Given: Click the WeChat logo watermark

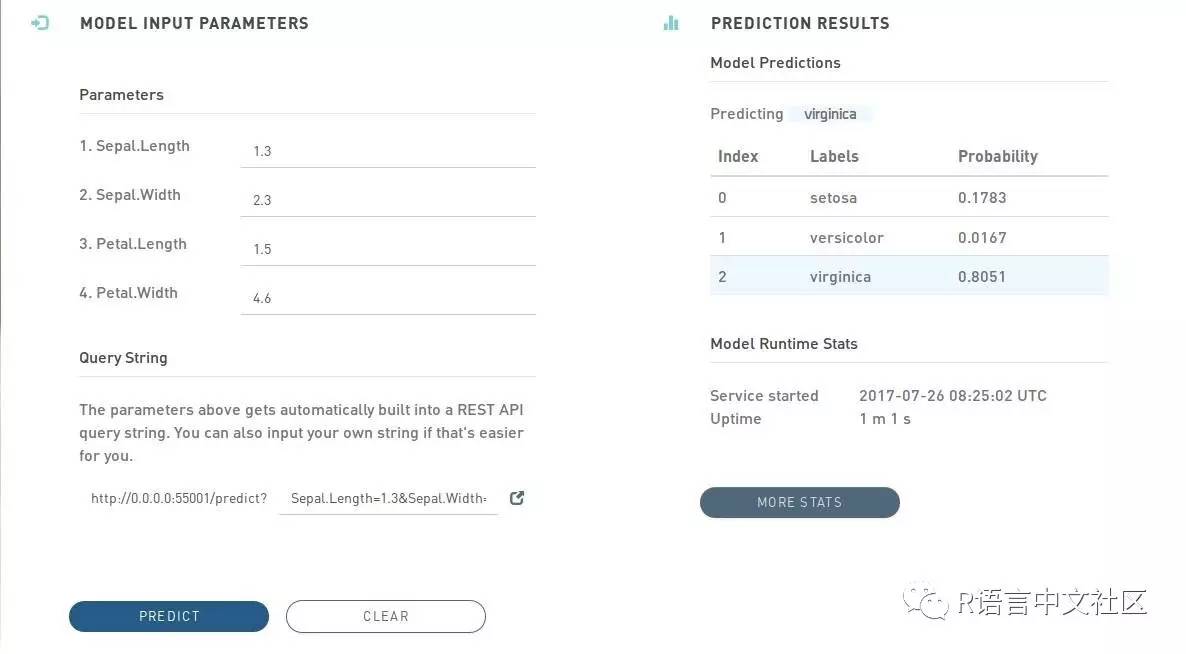Looking at the screenshot, I should coord(926,601).
